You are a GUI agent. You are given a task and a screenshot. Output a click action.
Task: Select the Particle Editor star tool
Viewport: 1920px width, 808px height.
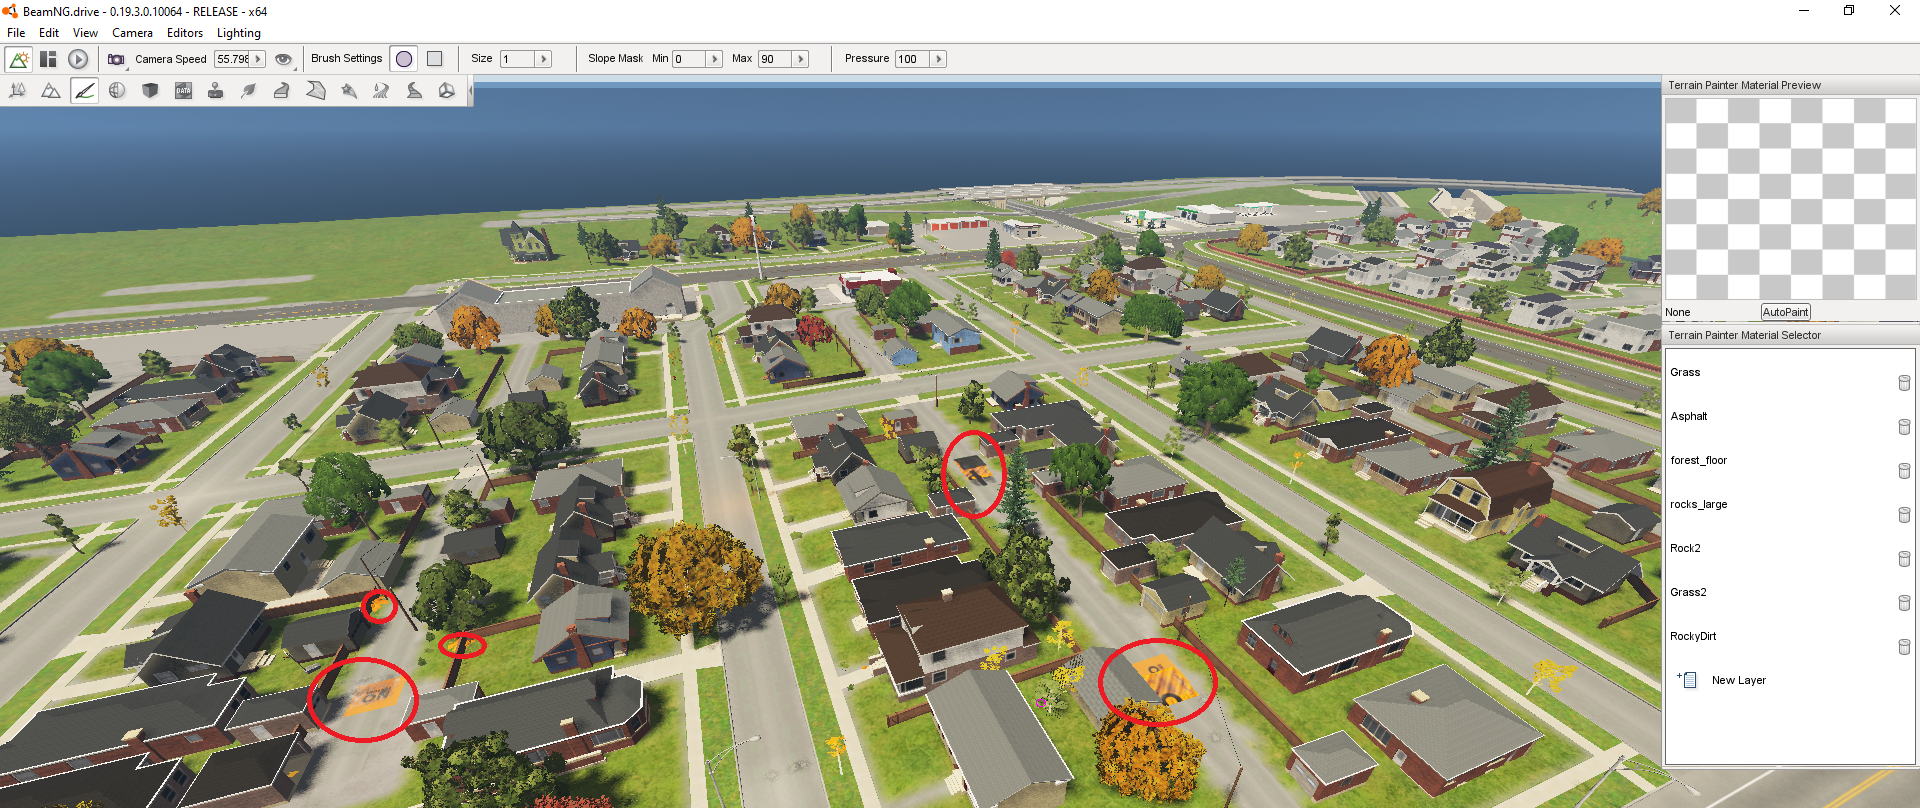348,91
